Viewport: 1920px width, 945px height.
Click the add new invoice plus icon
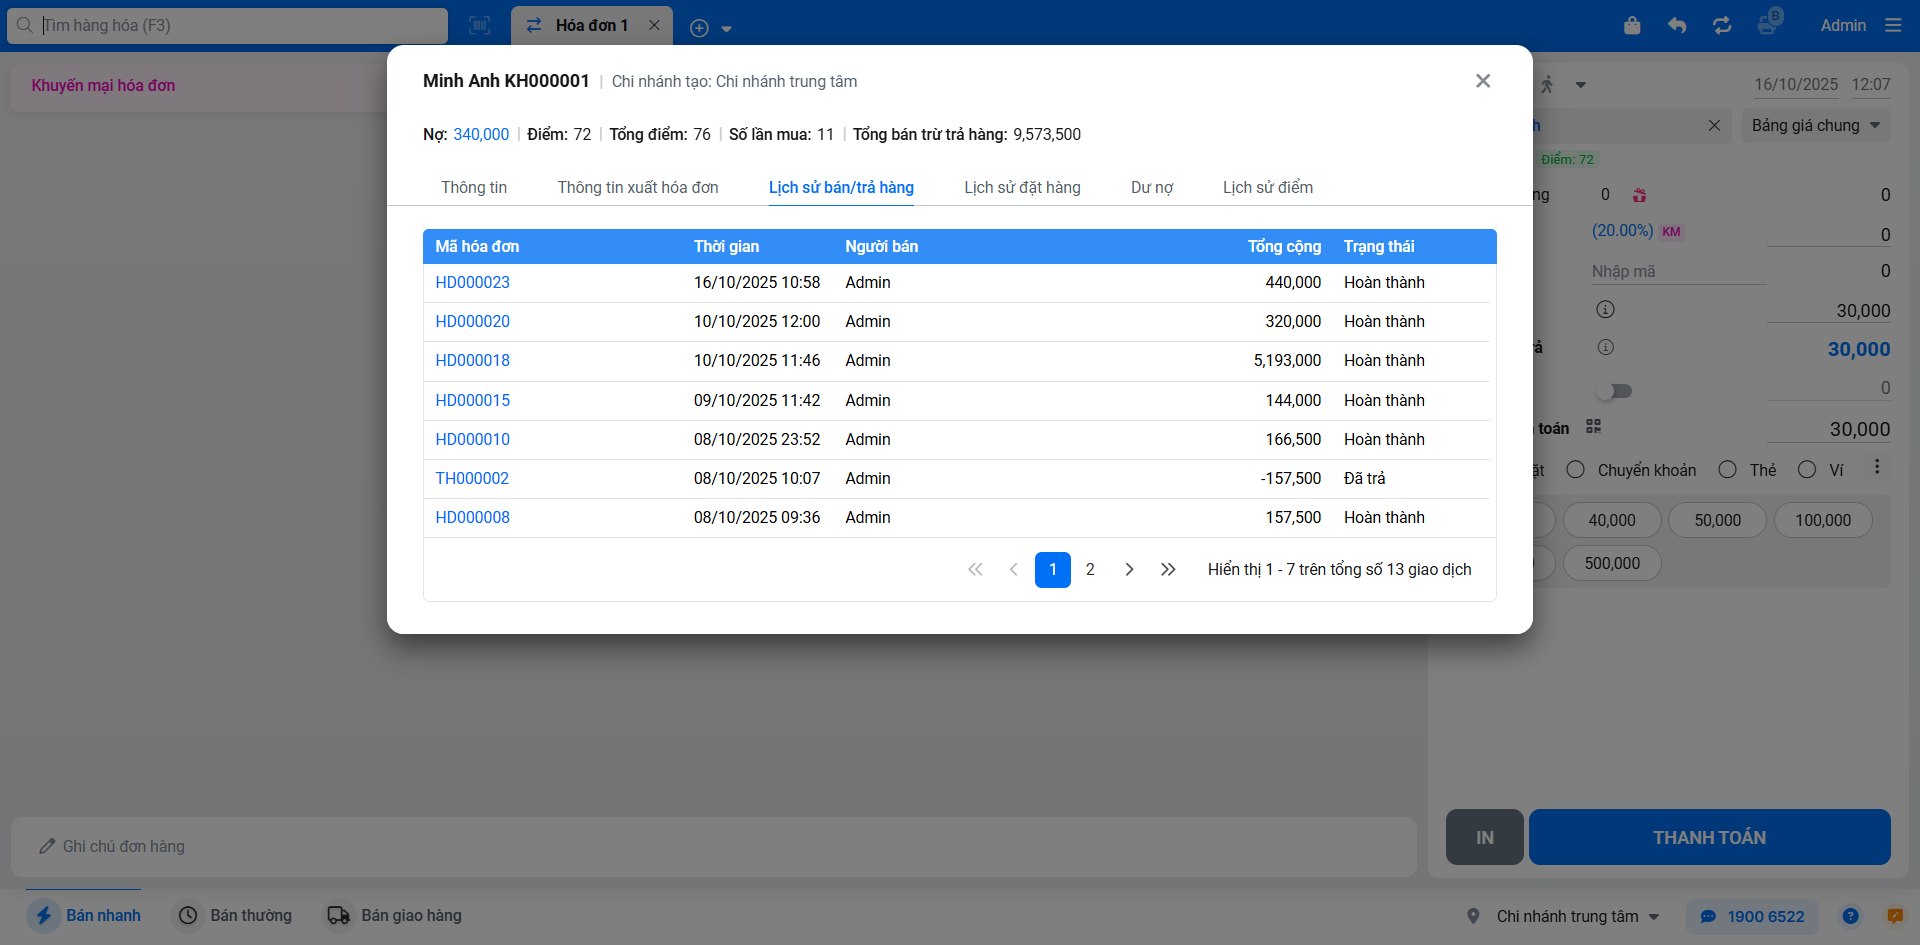coord(699,28)
